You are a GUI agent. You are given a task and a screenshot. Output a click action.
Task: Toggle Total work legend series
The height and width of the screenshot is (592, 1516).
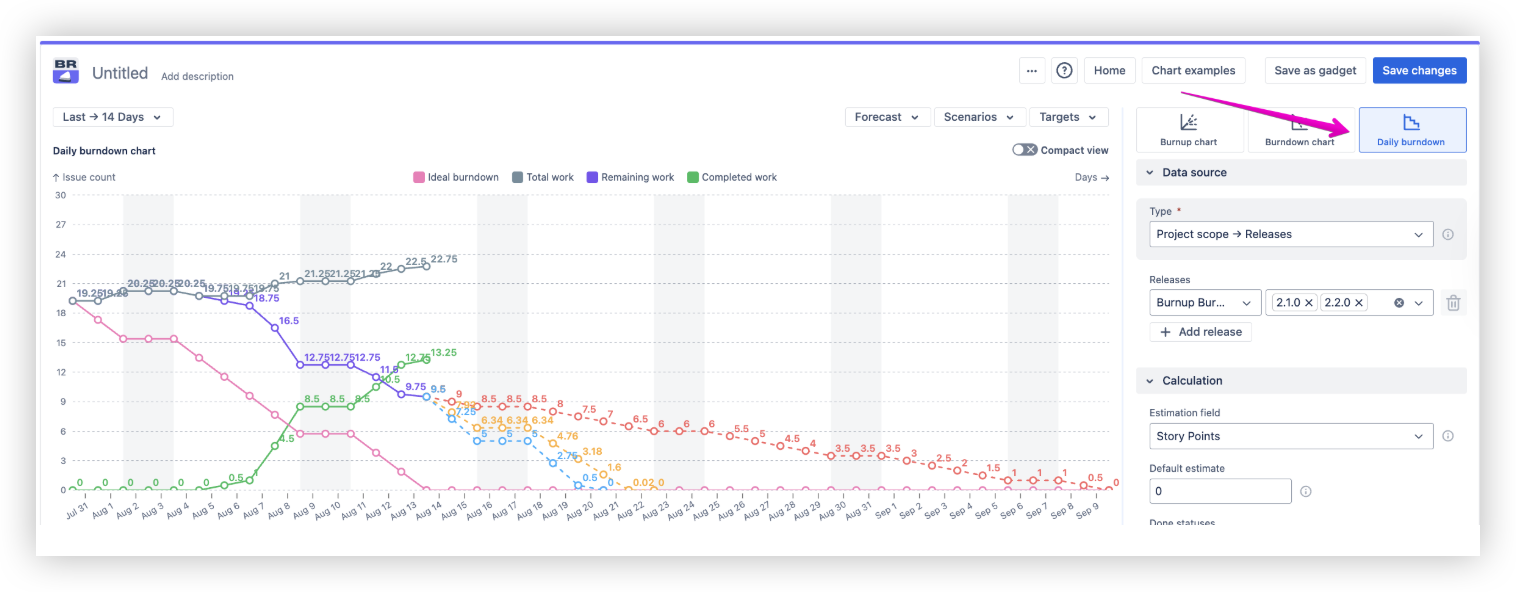543,177
